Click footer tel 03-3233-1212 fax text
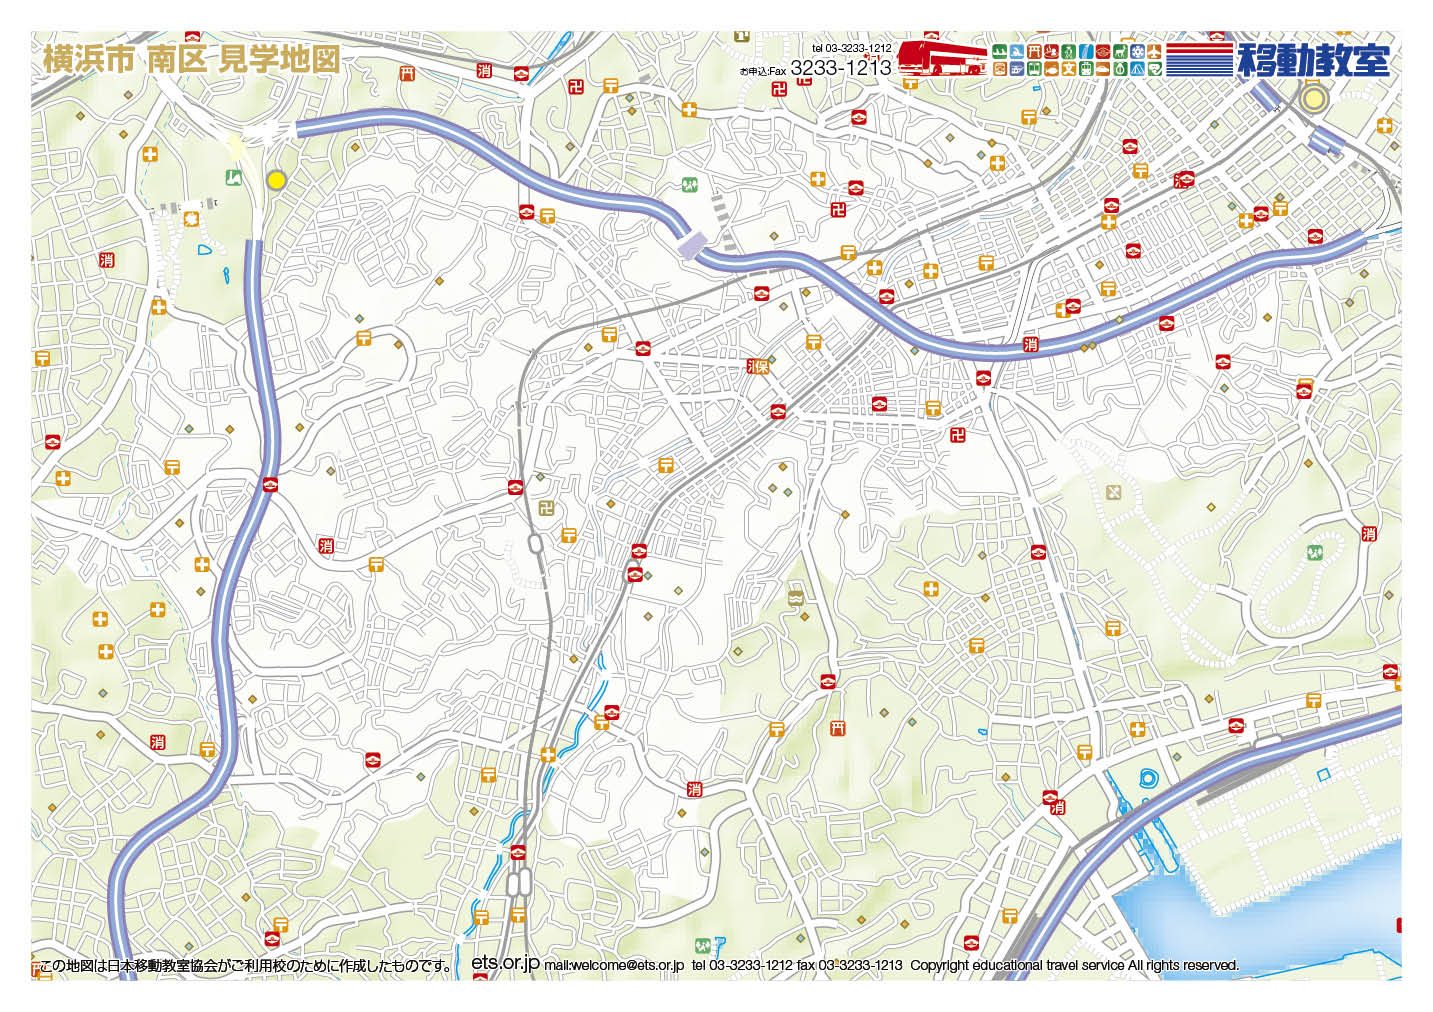The width and height of the screenshot is (1433, 1012). pyautogui.click(x=797, y=965)
